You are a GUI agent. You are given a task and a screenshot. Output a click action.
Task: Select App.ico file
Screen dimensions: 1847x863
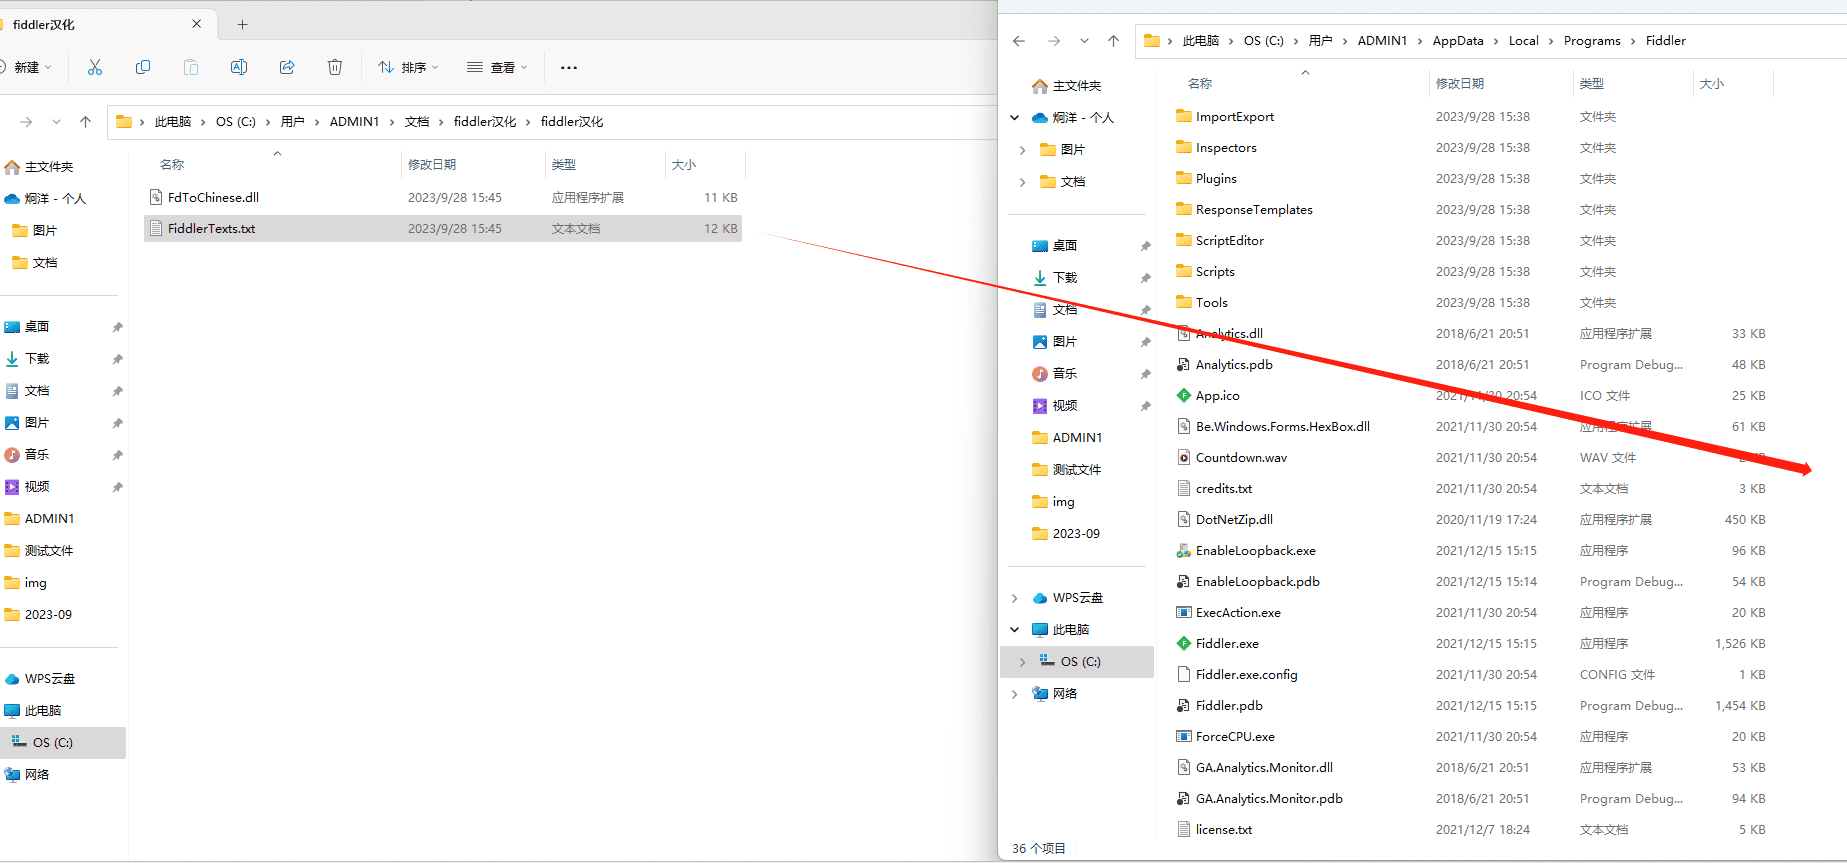(1217, 396)
